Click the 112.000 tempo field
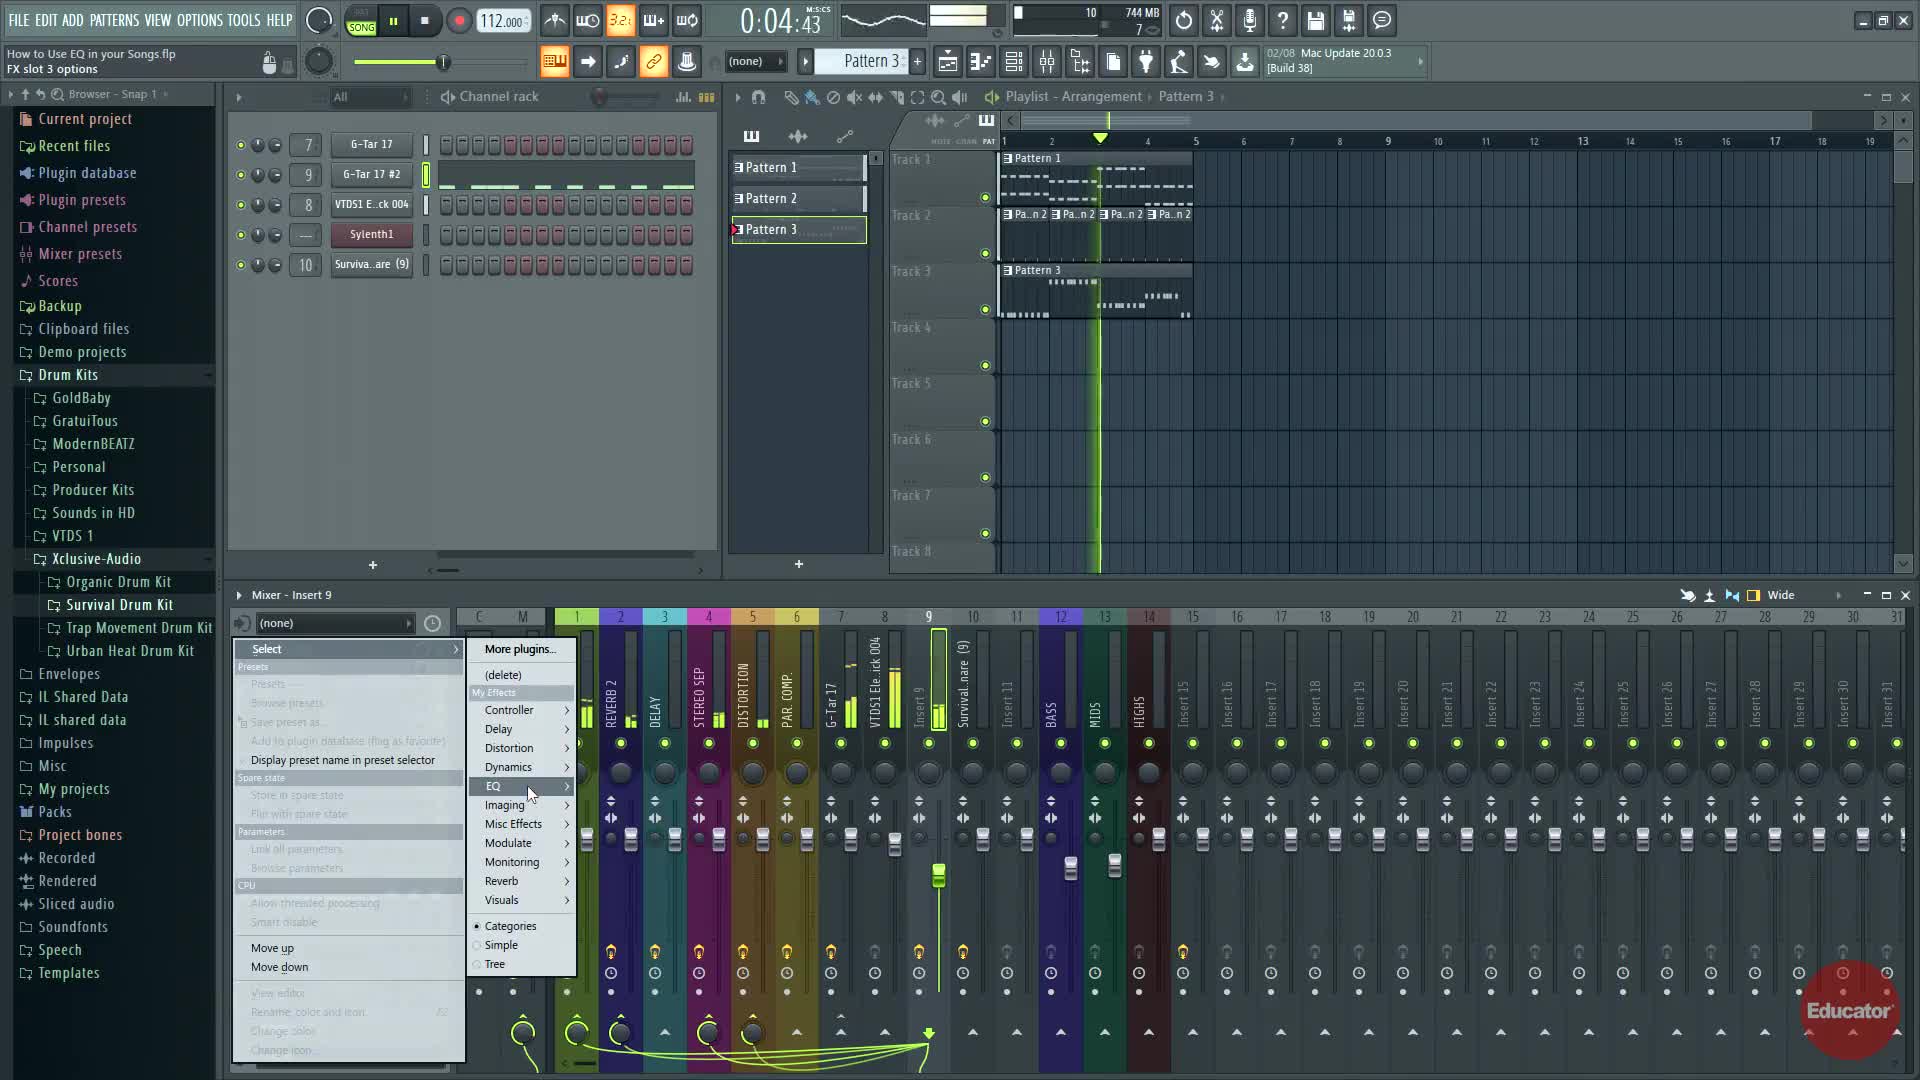1920x1080 pixels. point(503,21)
